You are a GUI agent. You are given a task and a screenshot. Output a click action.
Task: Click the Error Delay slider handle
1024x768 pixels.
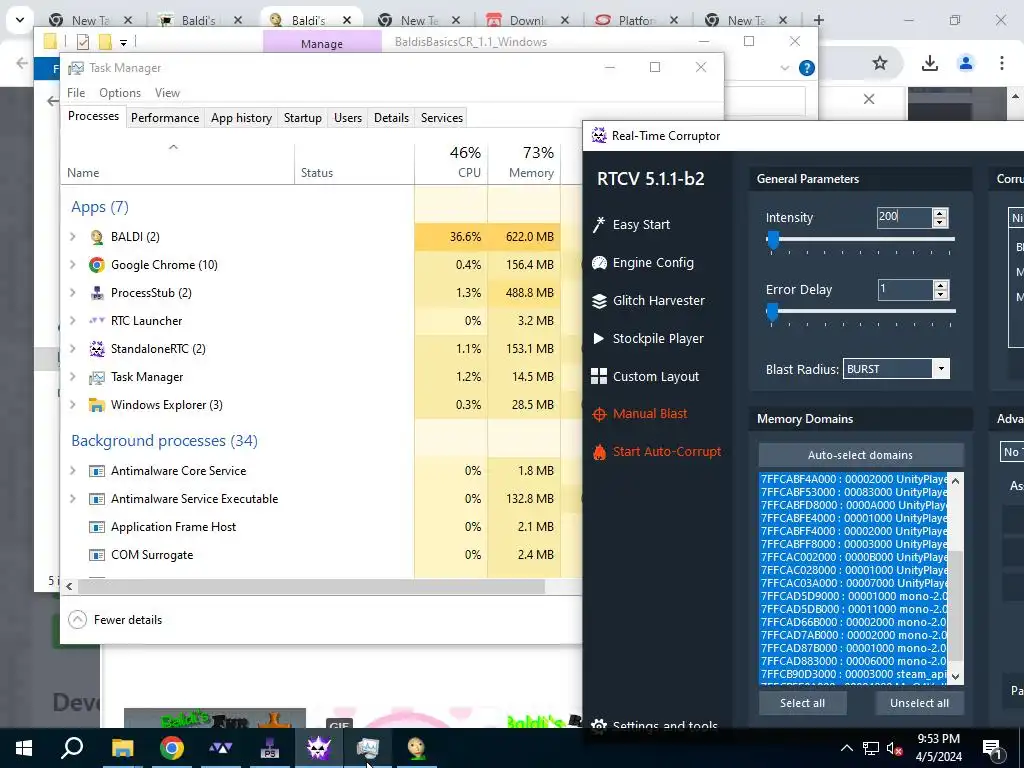point(772,312)
